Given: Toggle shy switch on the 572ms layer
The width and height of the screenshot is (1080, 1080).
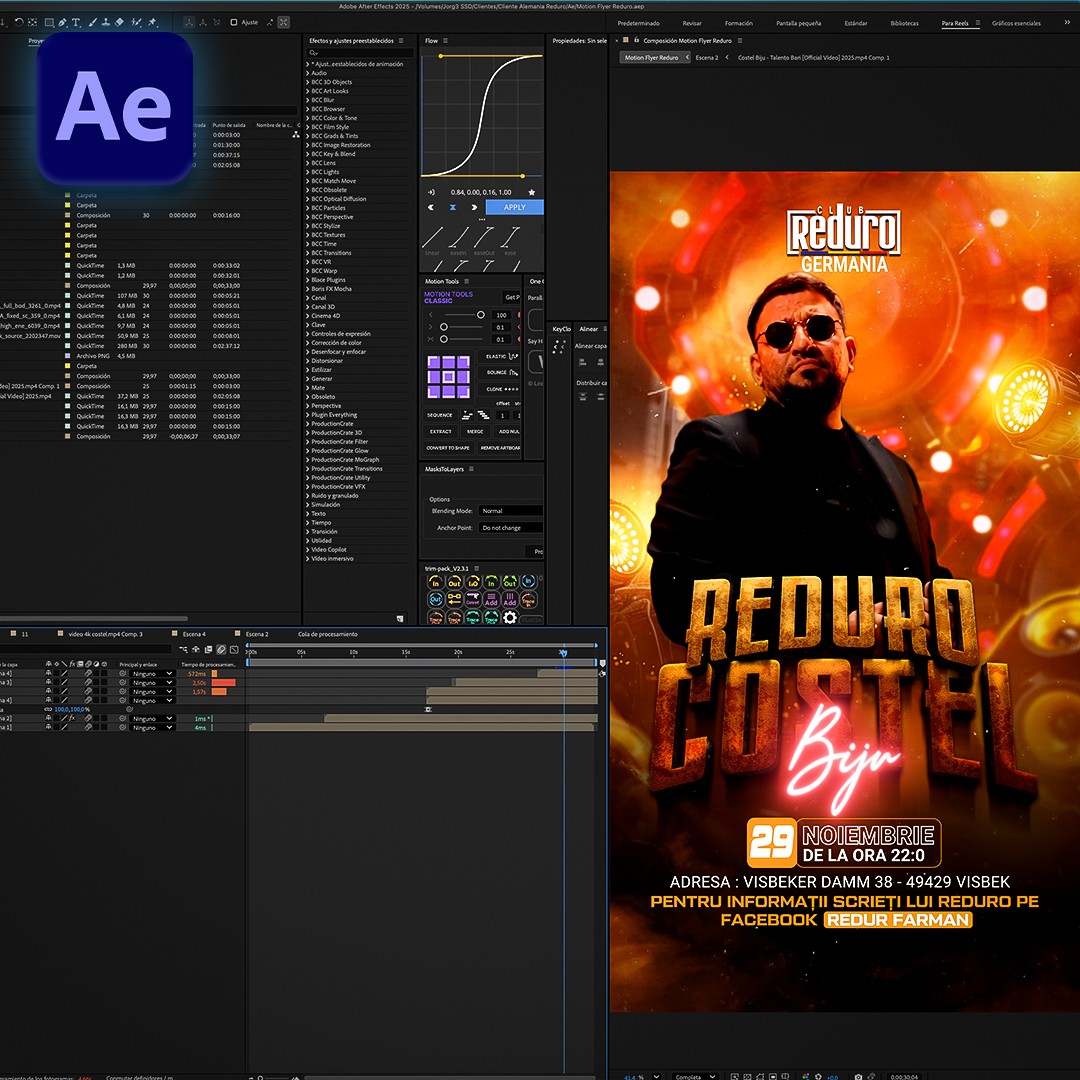Looking at the screenshot, I should click(x=48, y=674).
